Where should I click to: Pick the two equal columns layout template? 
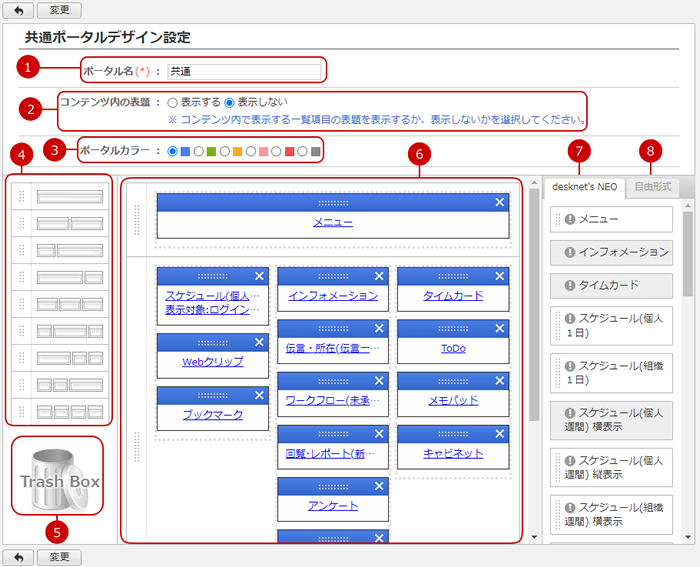click(70, 223)
